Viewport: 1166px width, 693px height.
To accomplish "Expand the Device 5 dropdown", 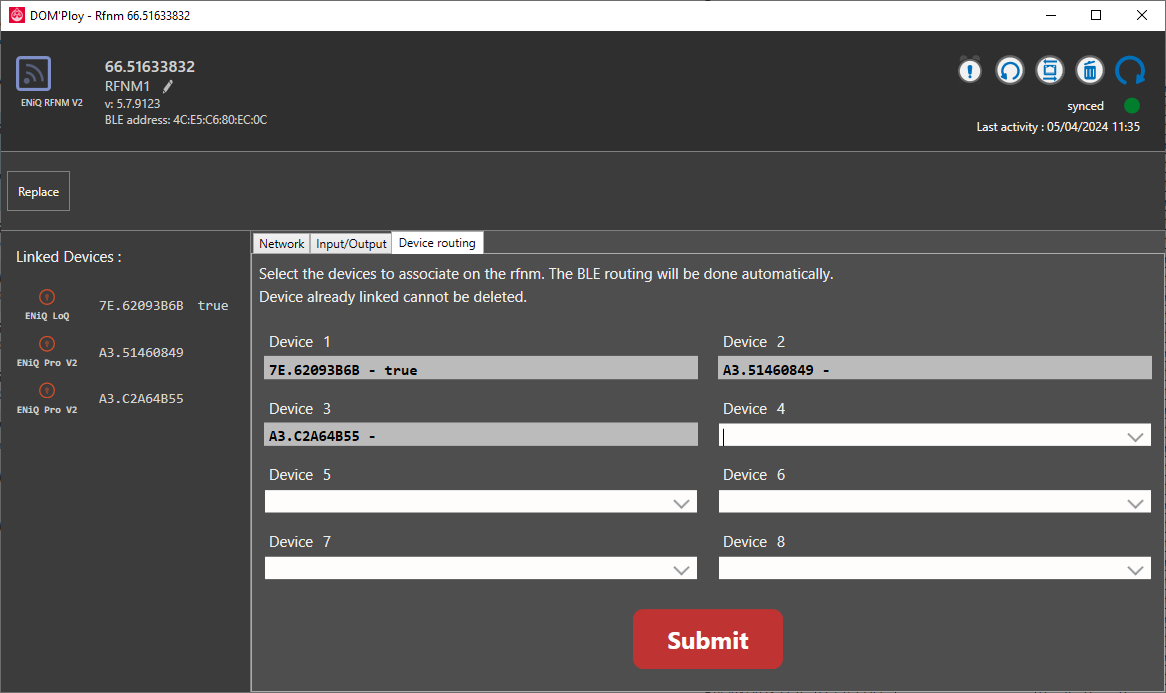I will pos(681,503).
